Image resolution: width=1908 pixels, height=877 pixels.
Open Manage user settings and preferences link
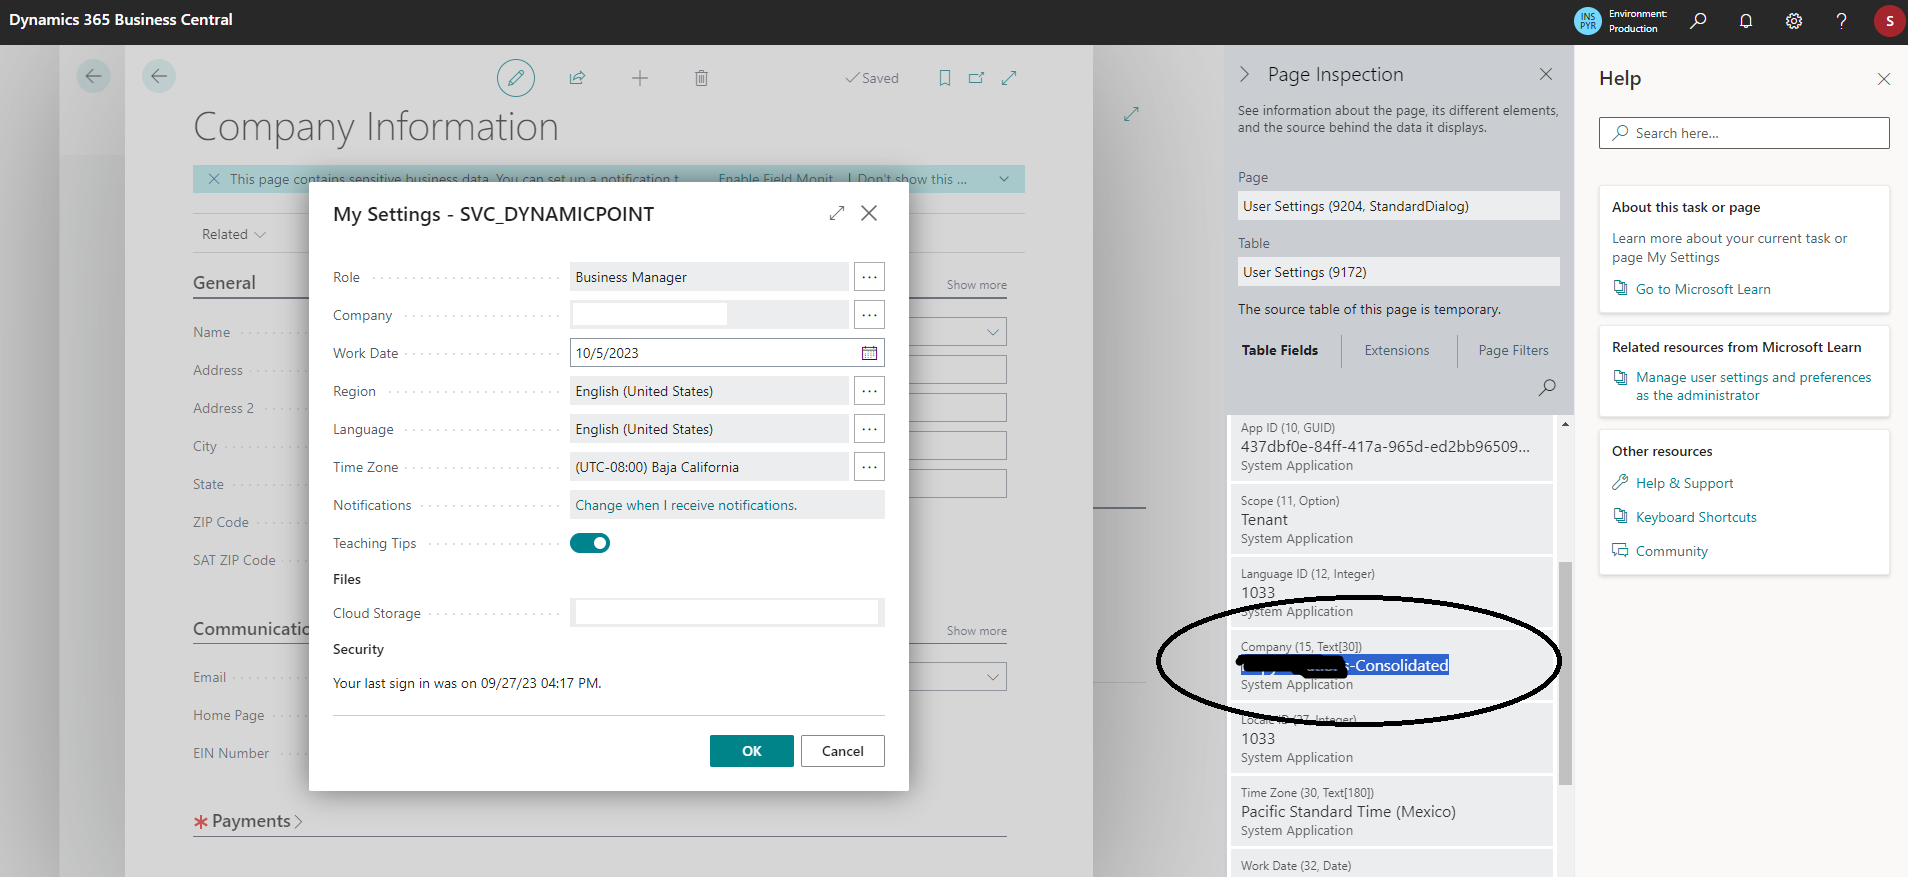pyautogui.click(x=1753, y=386)
